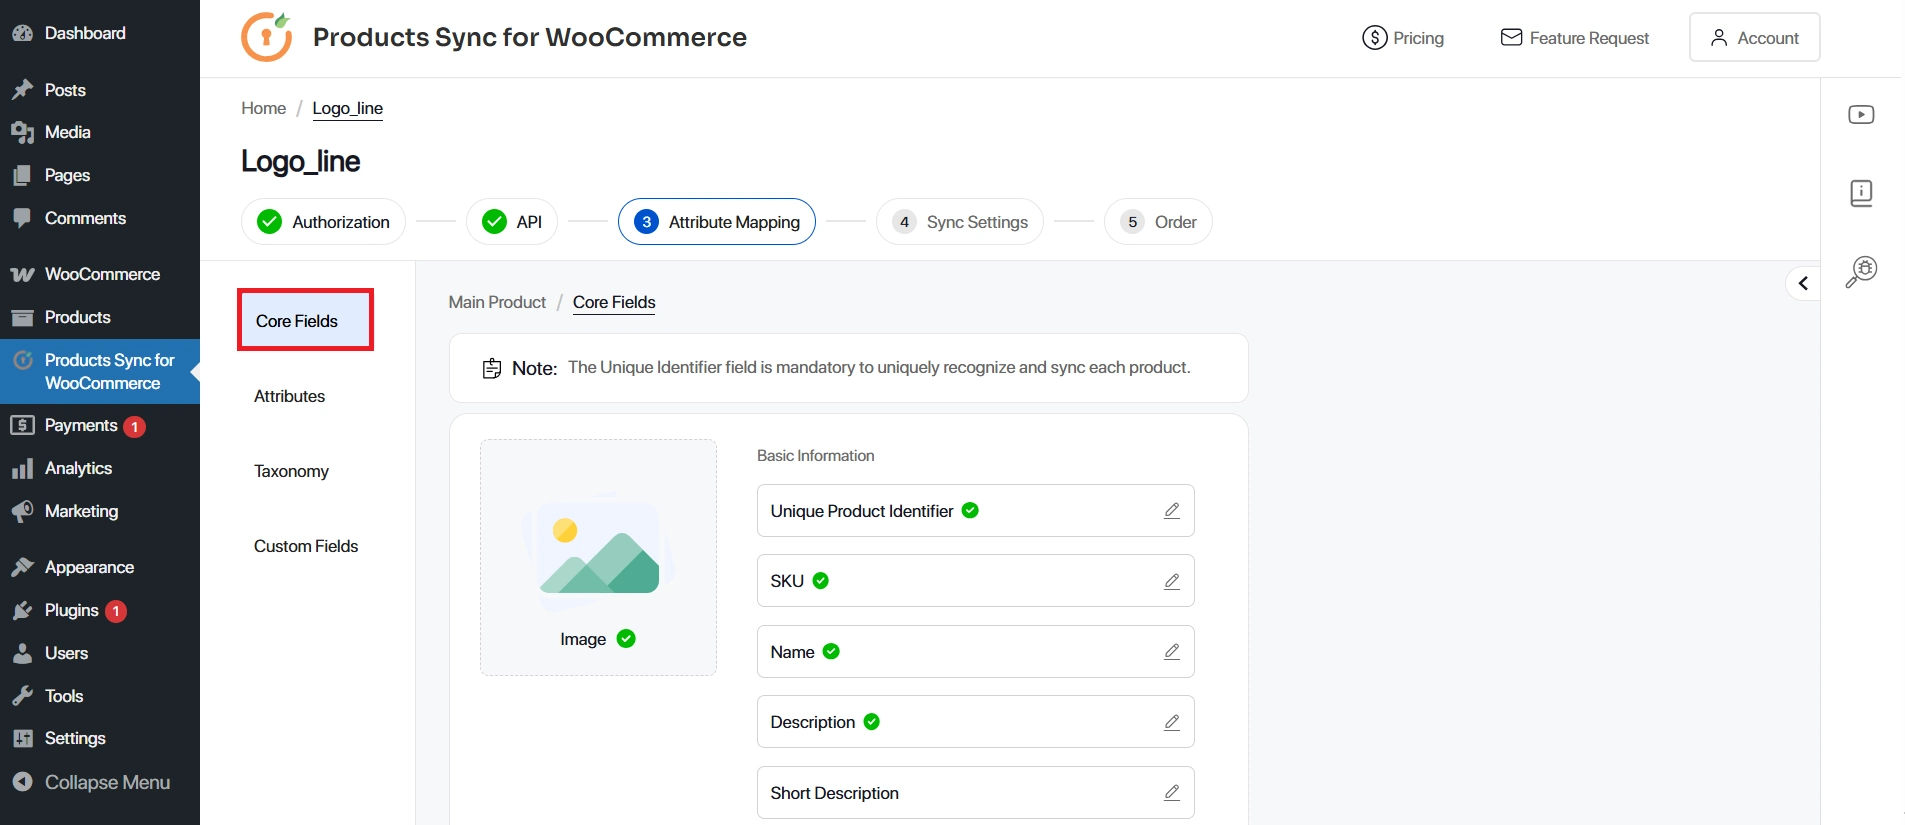The width and height of the screenshot is (1905, 825).
Task: Click the Unique Product Identifier field row
Action: 976,511
